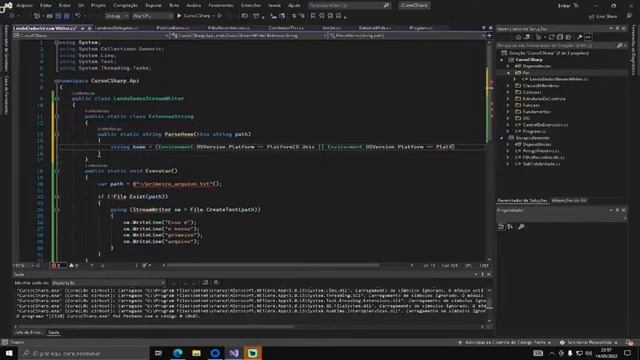Click 'Adicionar ao Controle do Código-Fonte' button
640x360 pixels.
click(x=505, y=342)
